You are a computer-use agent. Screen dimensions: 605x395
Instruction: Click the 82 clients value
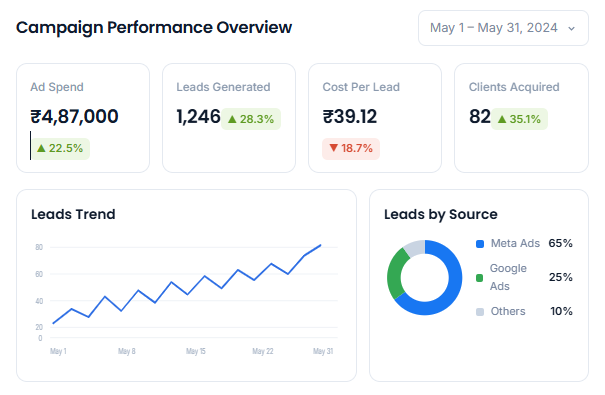point(480,116)
